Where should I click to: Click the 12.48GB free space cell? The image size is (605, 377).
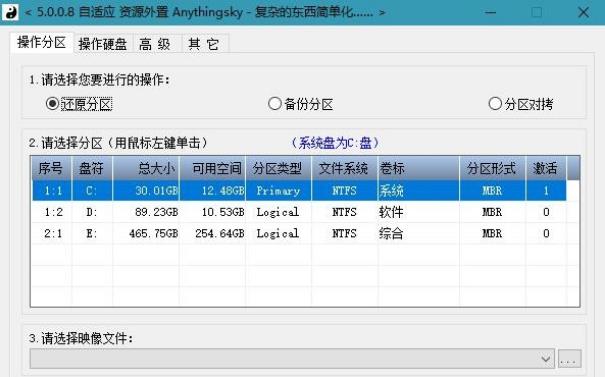[213, 191]
